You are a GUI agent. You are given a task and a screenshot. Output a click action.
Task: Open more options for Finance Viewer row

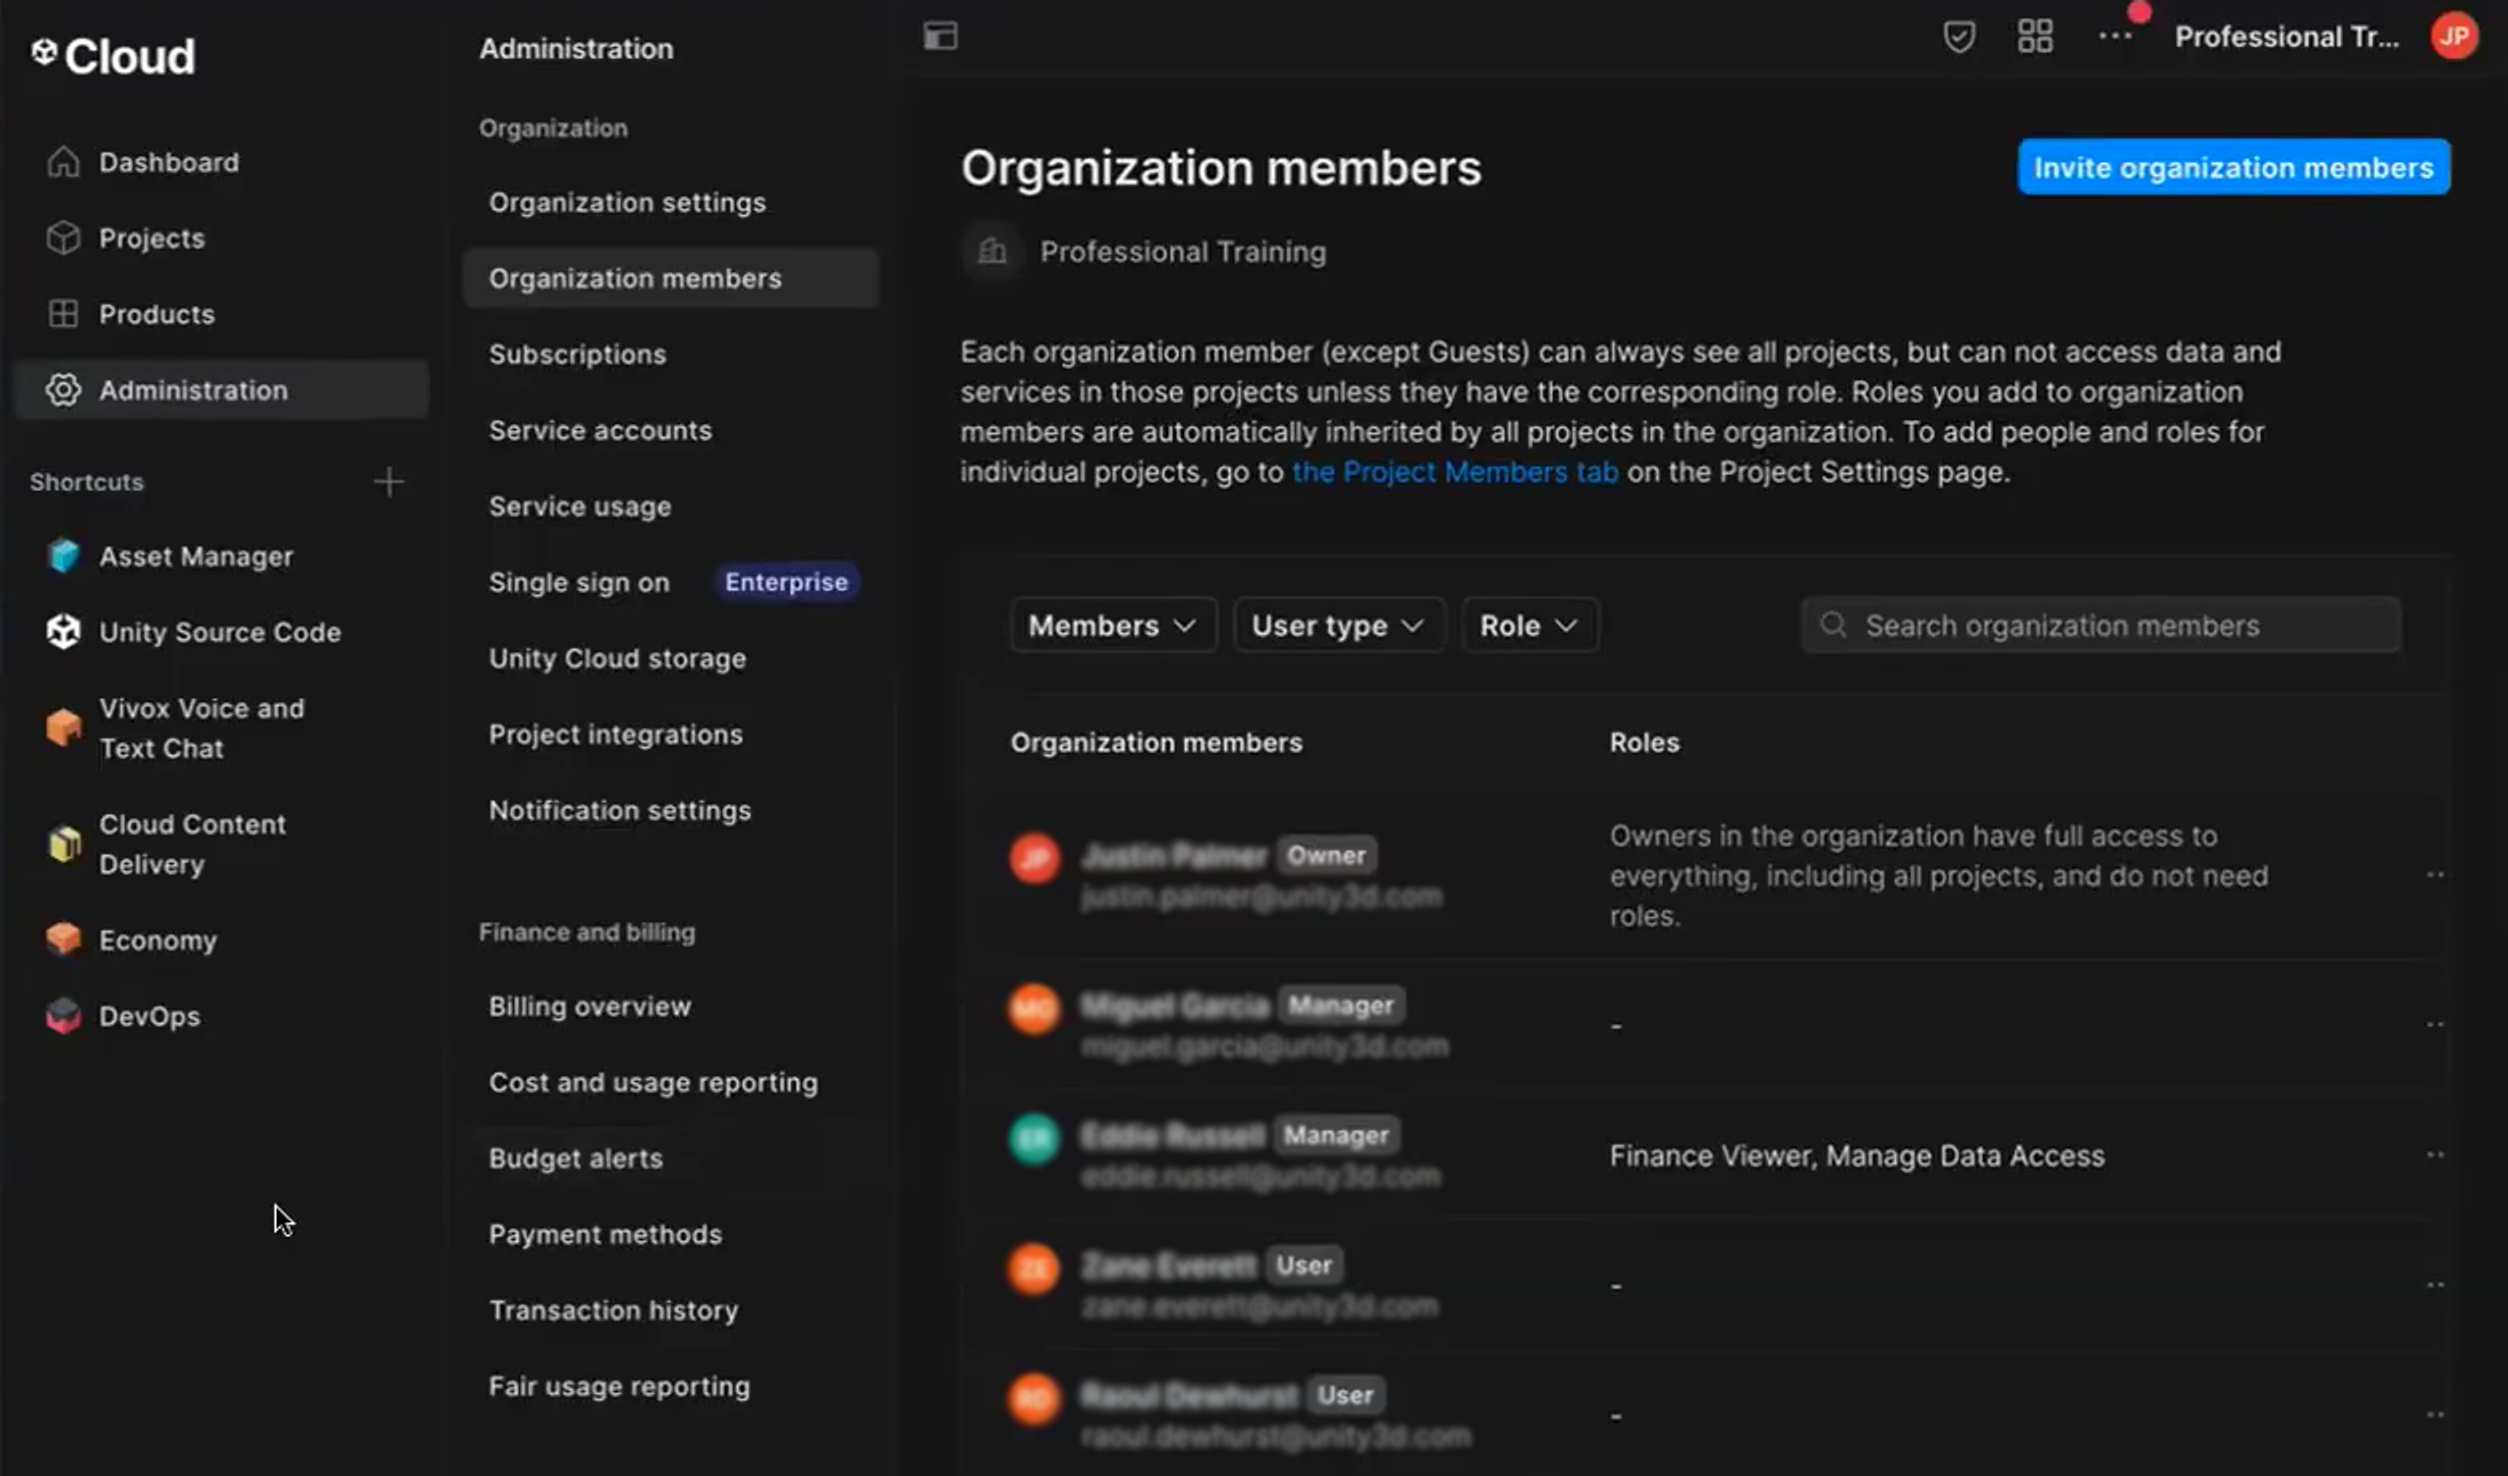click(2435, 1155)
